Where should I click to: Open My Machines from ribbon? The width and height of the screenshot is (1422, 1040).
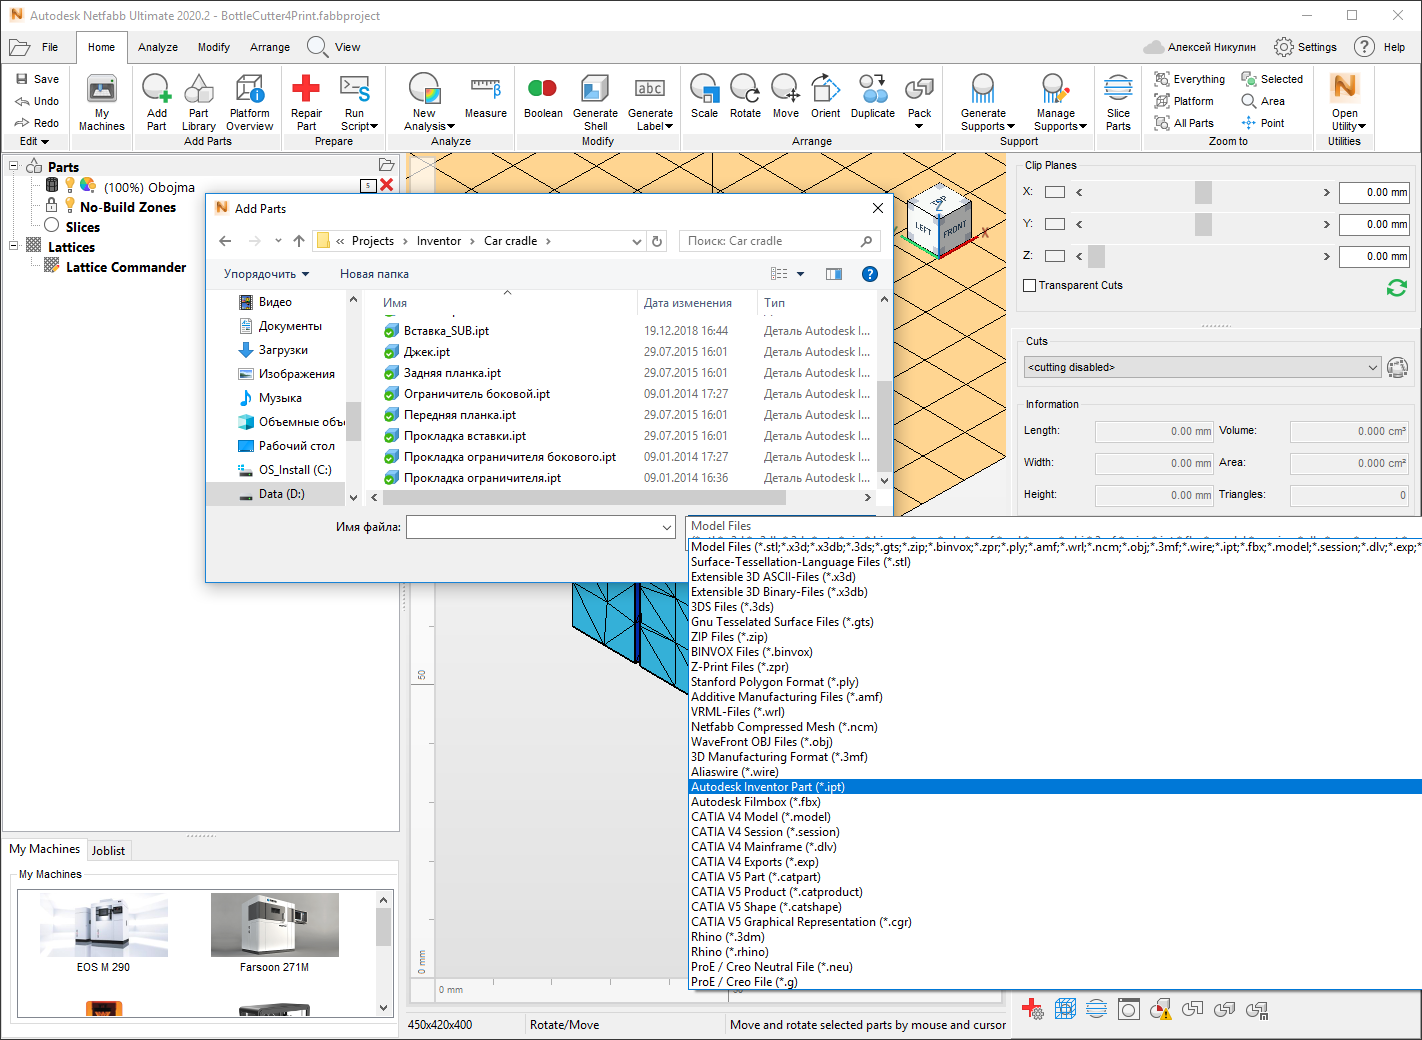point(102,102)
